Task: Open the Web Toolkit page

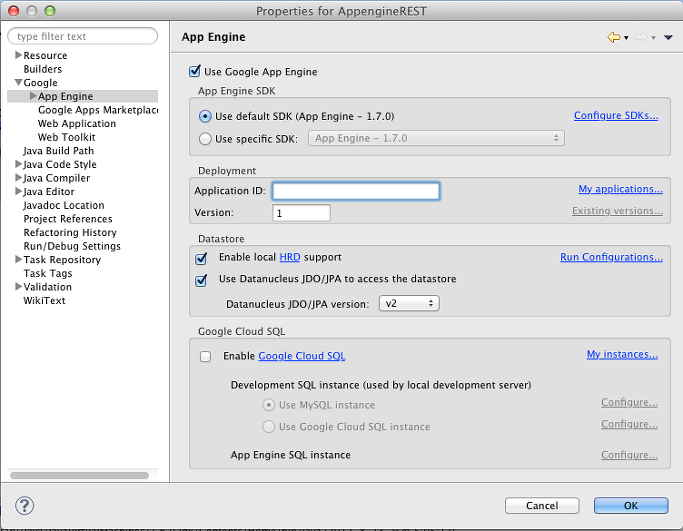Action: [x=66, y=137]
